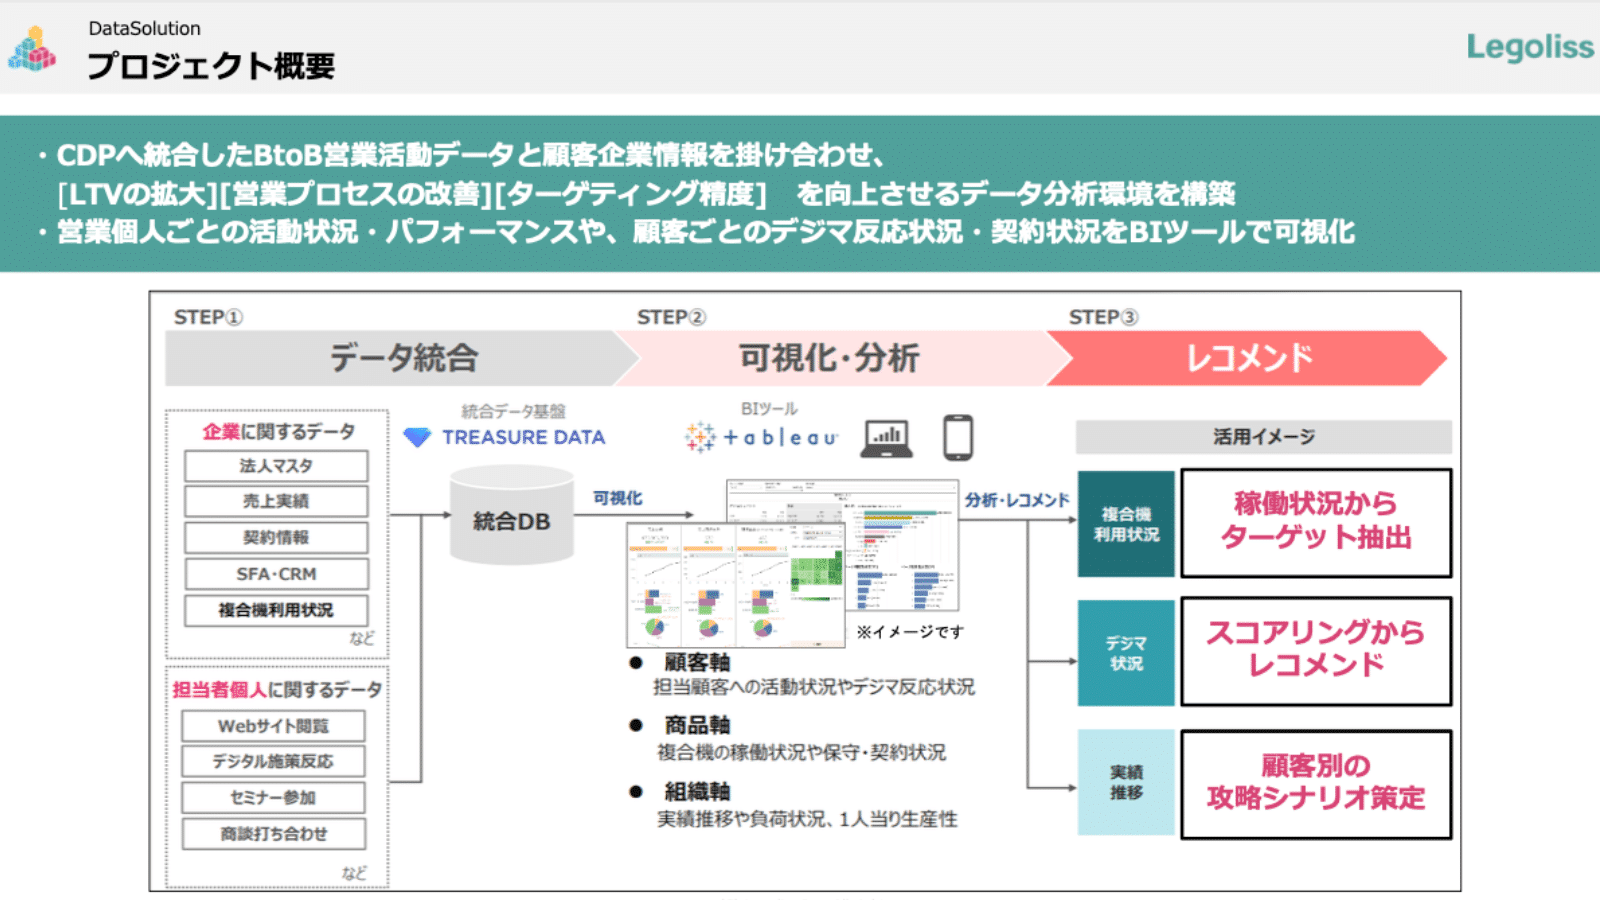The width and height of the screenshot is (1600, 900).
Task: Click the laptop chart icon
Action: [x=886, y=438]
